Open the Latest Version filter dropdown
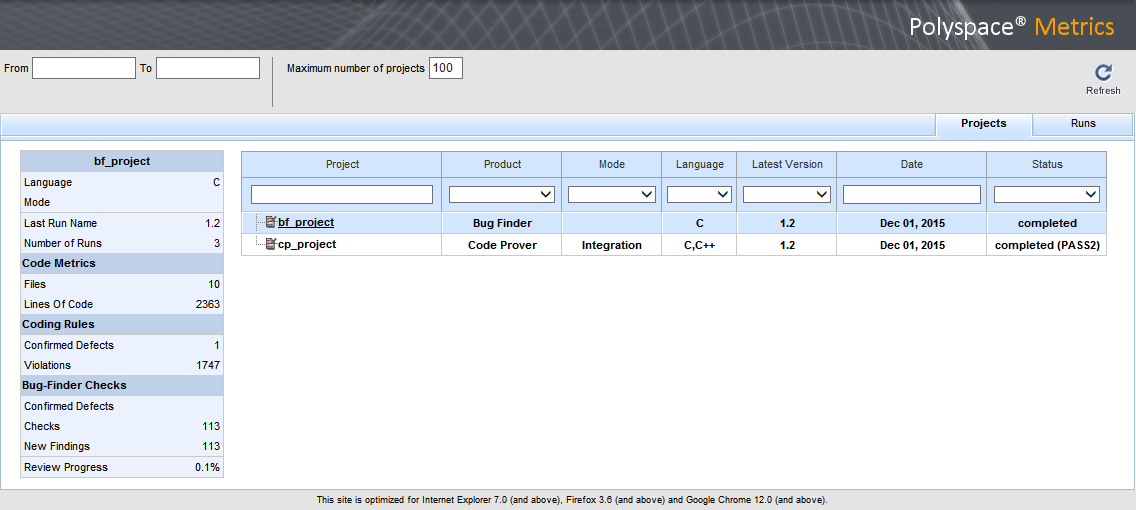This screenshot has height=510, width=1136. (787, 194)
